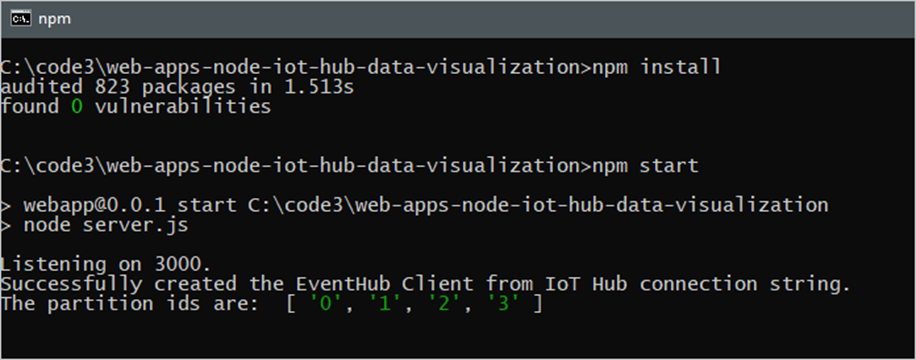Click the Listening on 3000 line
Screen dimensions: 916x360
pyautogui.click(x=105, y=265)
